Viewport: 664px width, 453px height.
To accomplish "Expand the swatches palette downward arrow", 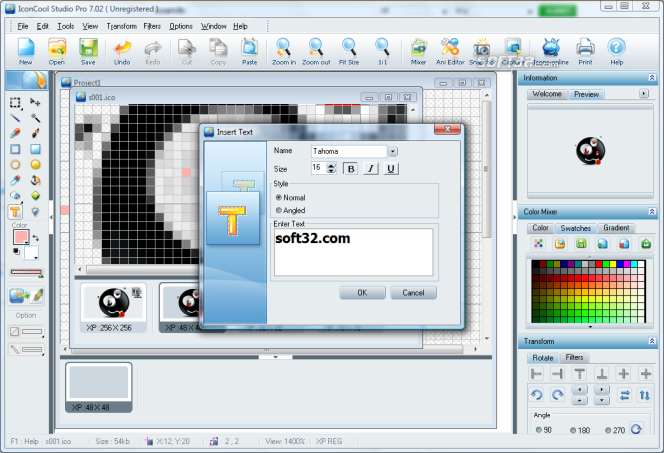I will [x=590, y=327].
